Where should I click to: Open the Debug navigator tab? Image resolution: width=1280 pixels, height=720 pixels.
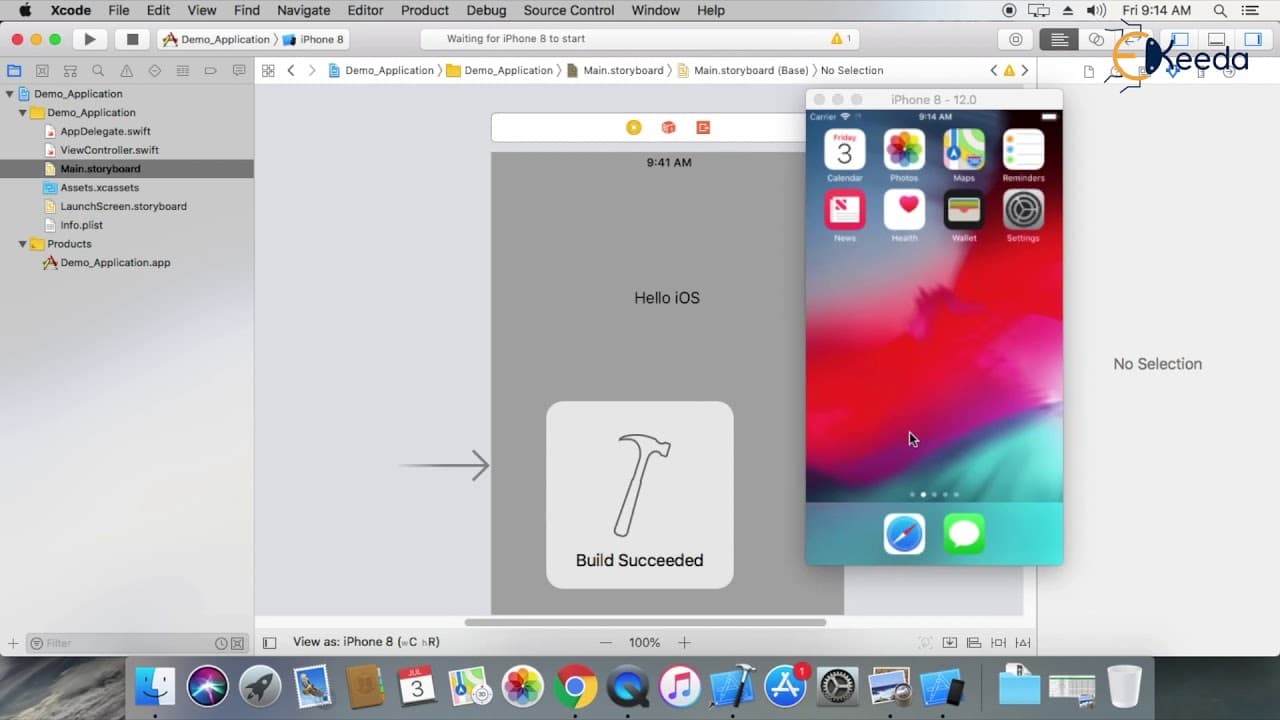[x=182, y=71]
